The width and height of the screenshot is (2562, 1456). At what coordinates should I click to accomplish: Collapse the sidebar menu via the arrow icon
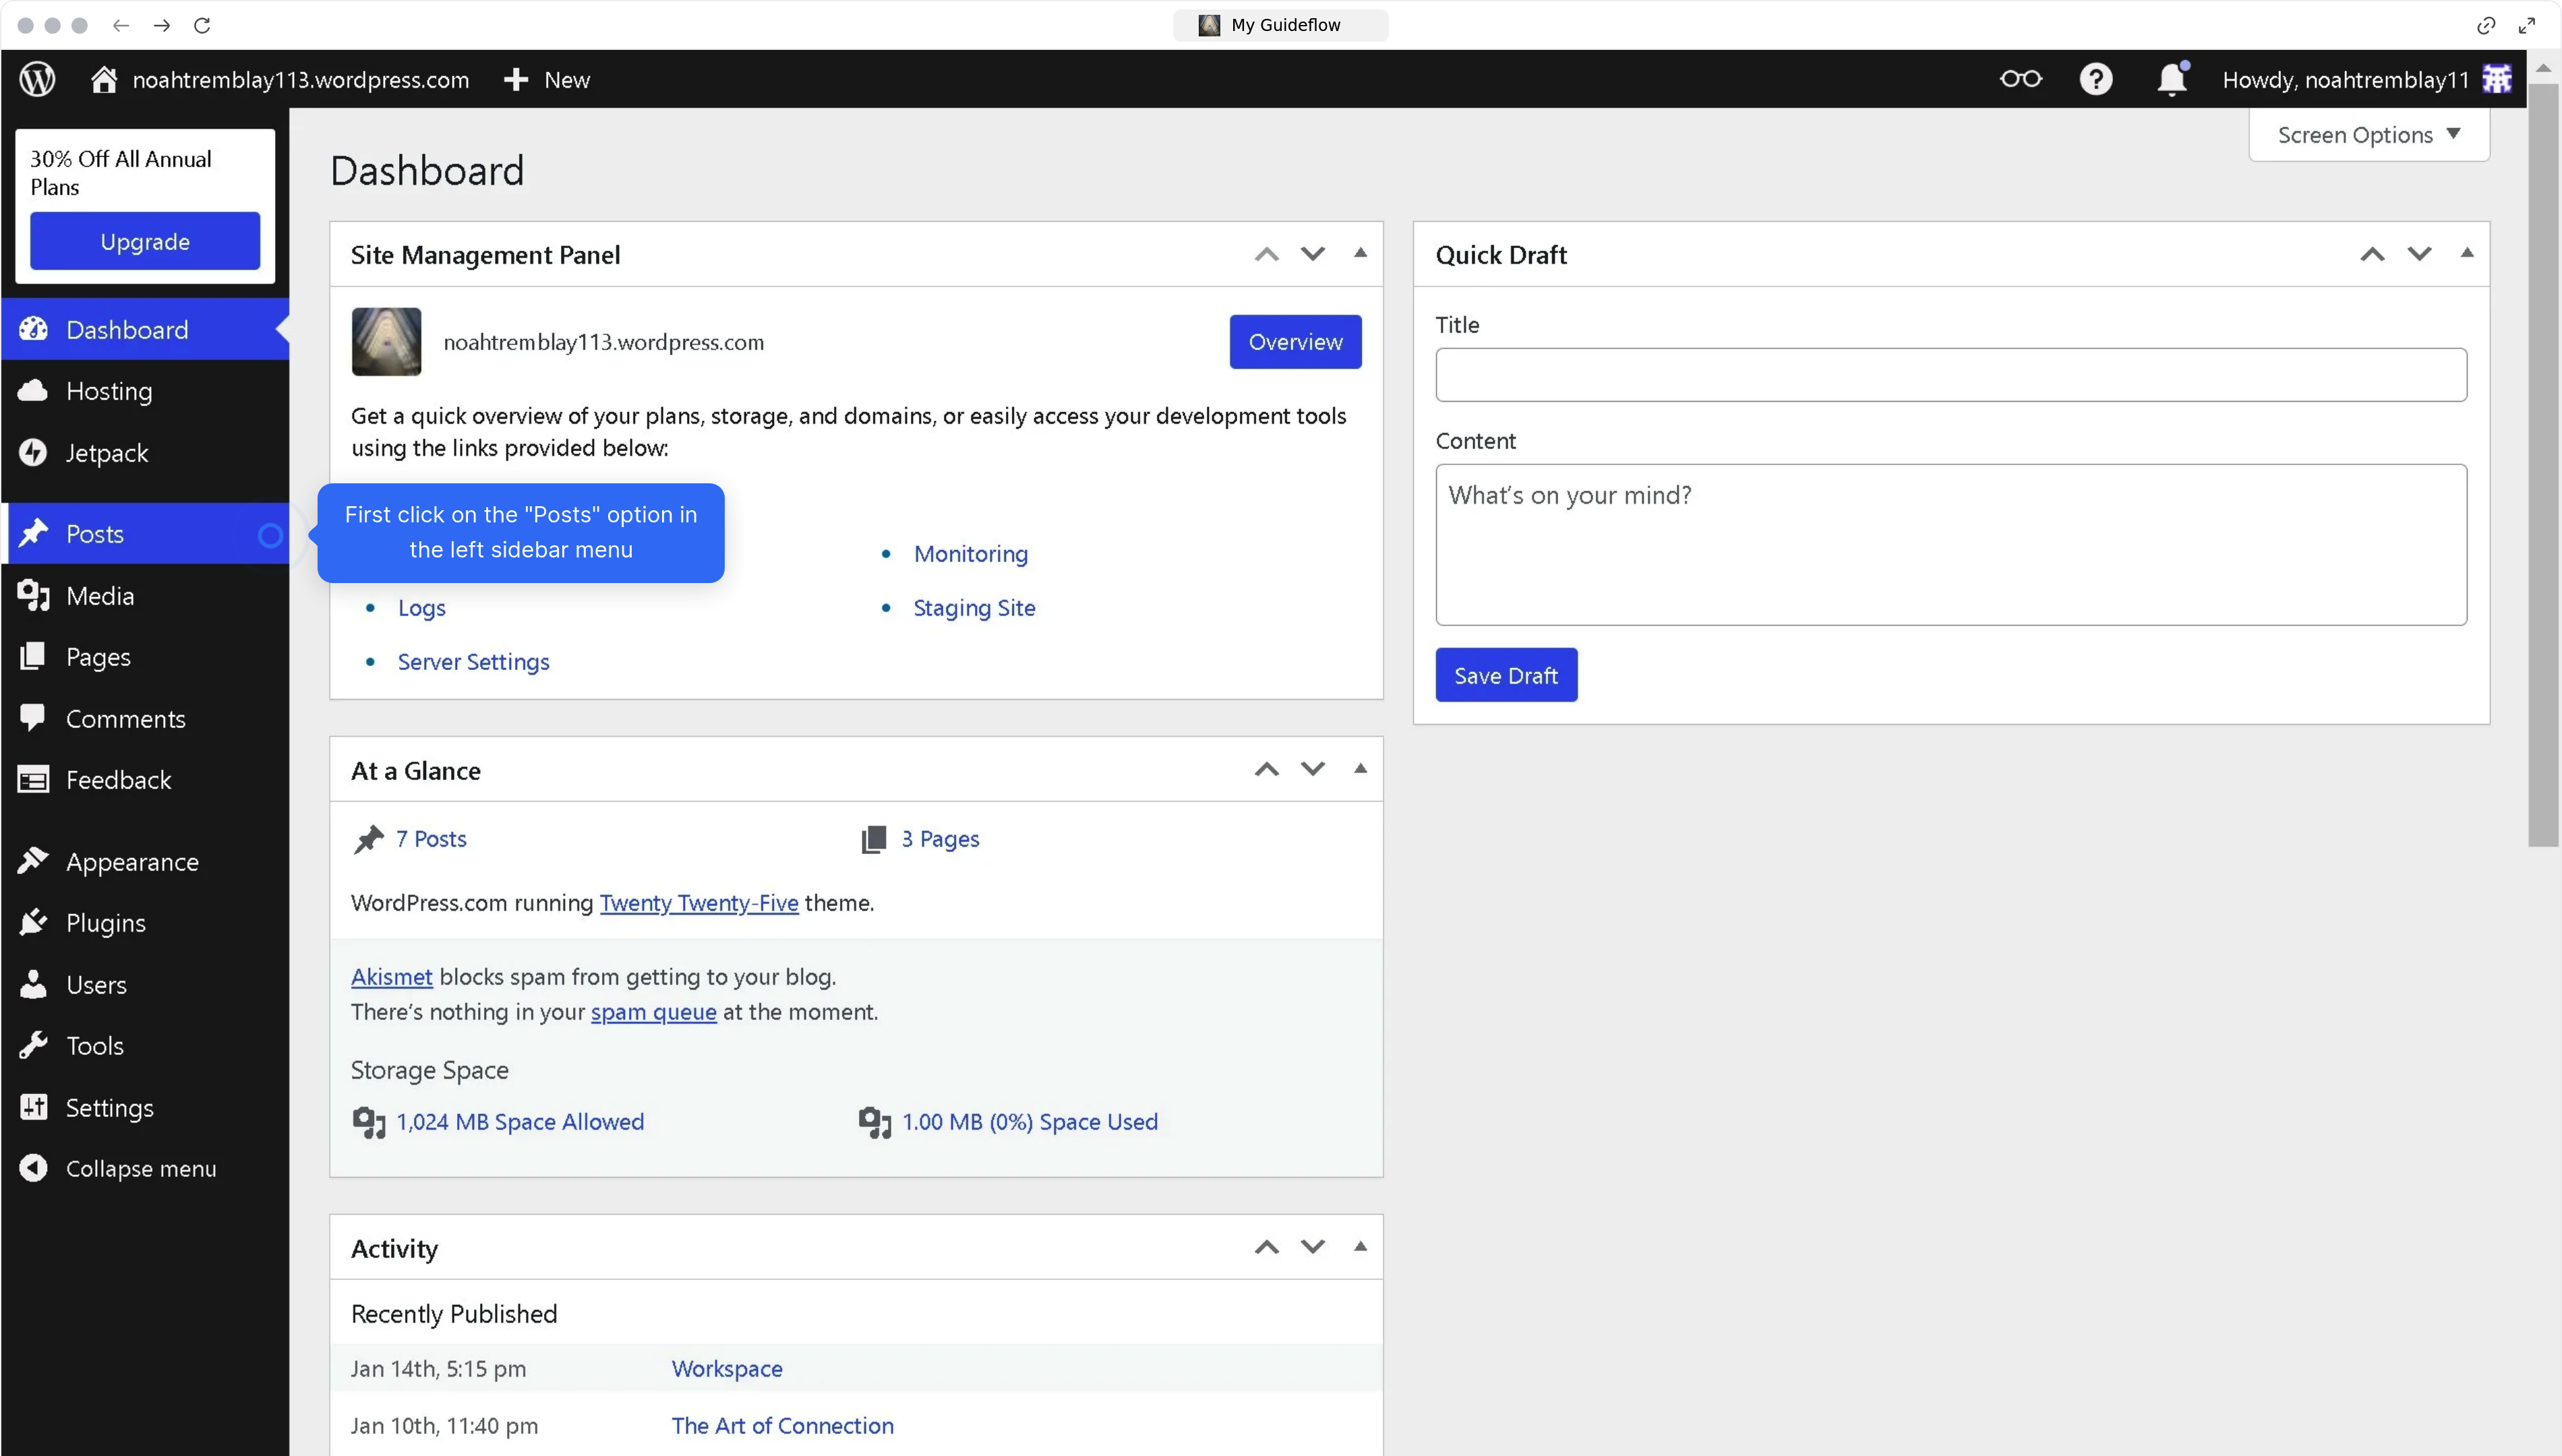(x=33, y=1167)
